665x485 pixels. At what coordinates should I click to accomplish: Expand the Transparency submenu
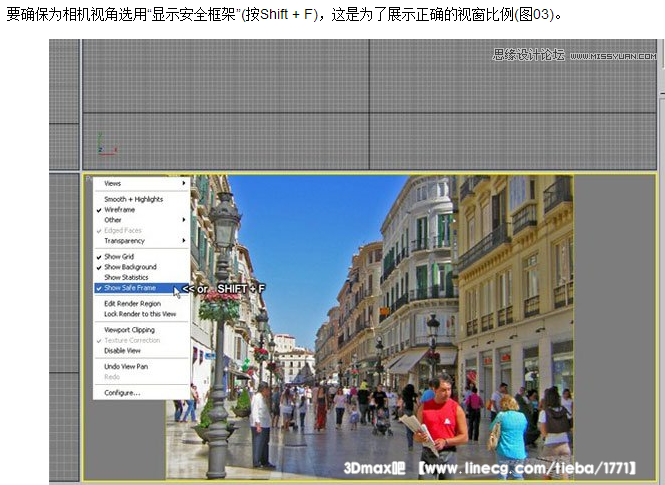141,240
